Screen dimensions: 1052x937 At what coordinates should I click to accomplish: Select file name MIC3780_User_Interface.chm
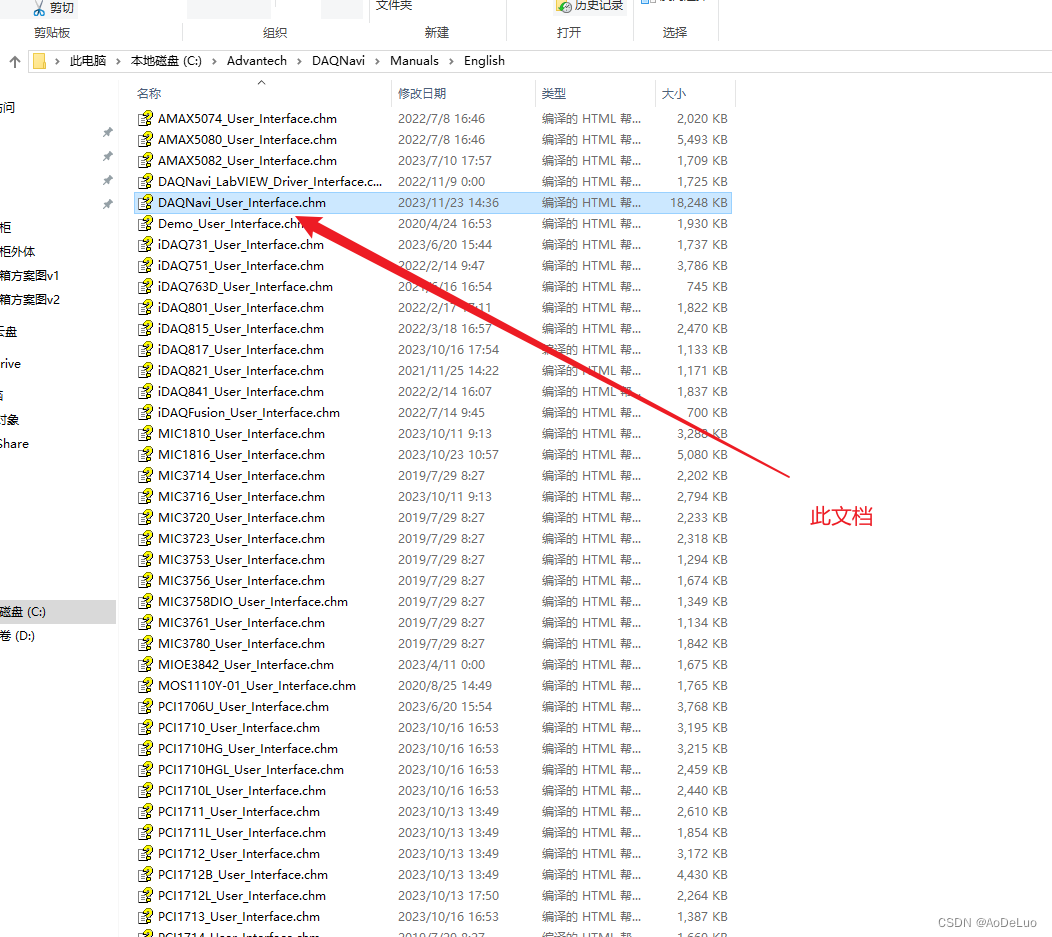241,644
